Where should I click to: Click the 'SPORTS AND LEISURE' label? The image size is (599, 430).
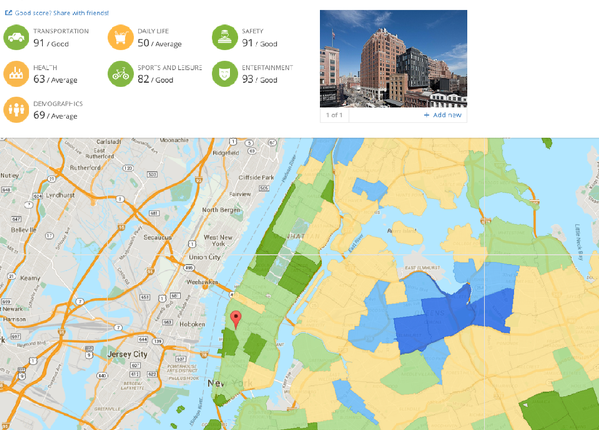click(x=170, y=67)
